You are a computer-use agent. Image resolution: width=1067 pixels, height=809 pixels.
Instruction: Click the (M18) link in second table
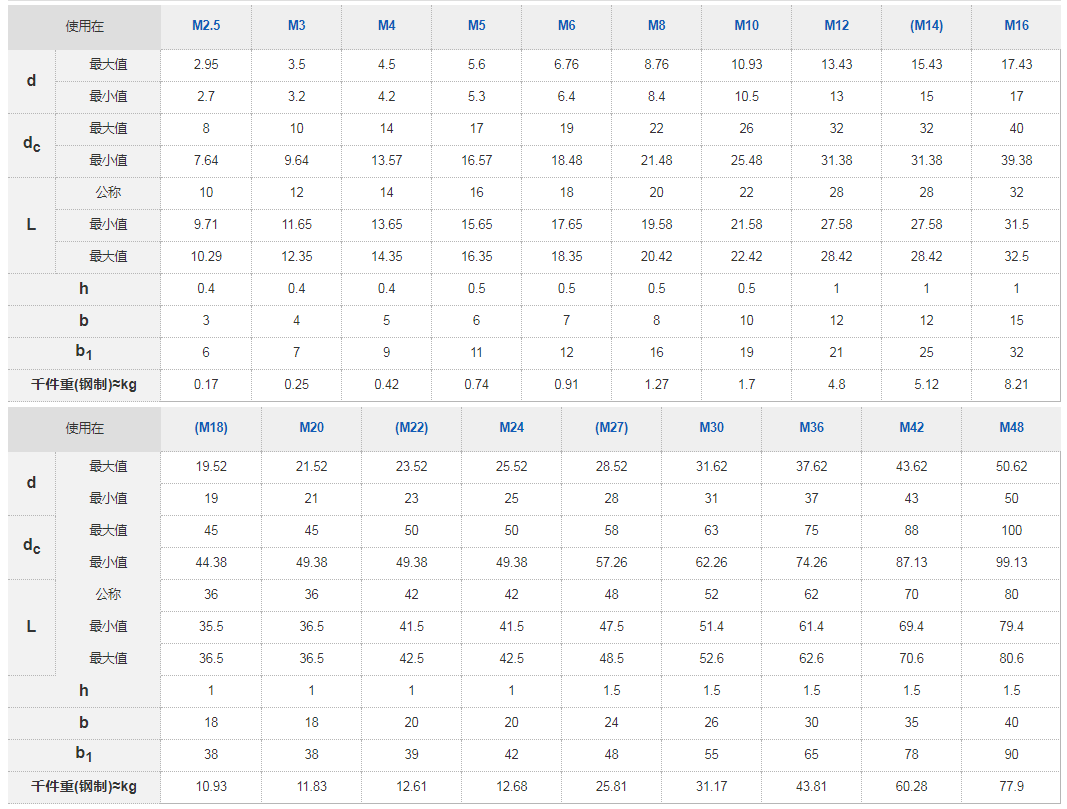pos(211,428)
